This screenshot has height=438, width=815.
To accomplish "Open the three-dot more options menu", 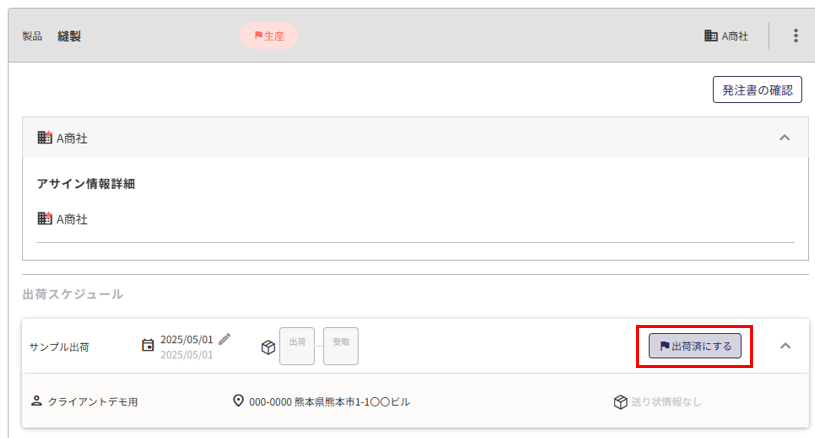I will (795, 36).
